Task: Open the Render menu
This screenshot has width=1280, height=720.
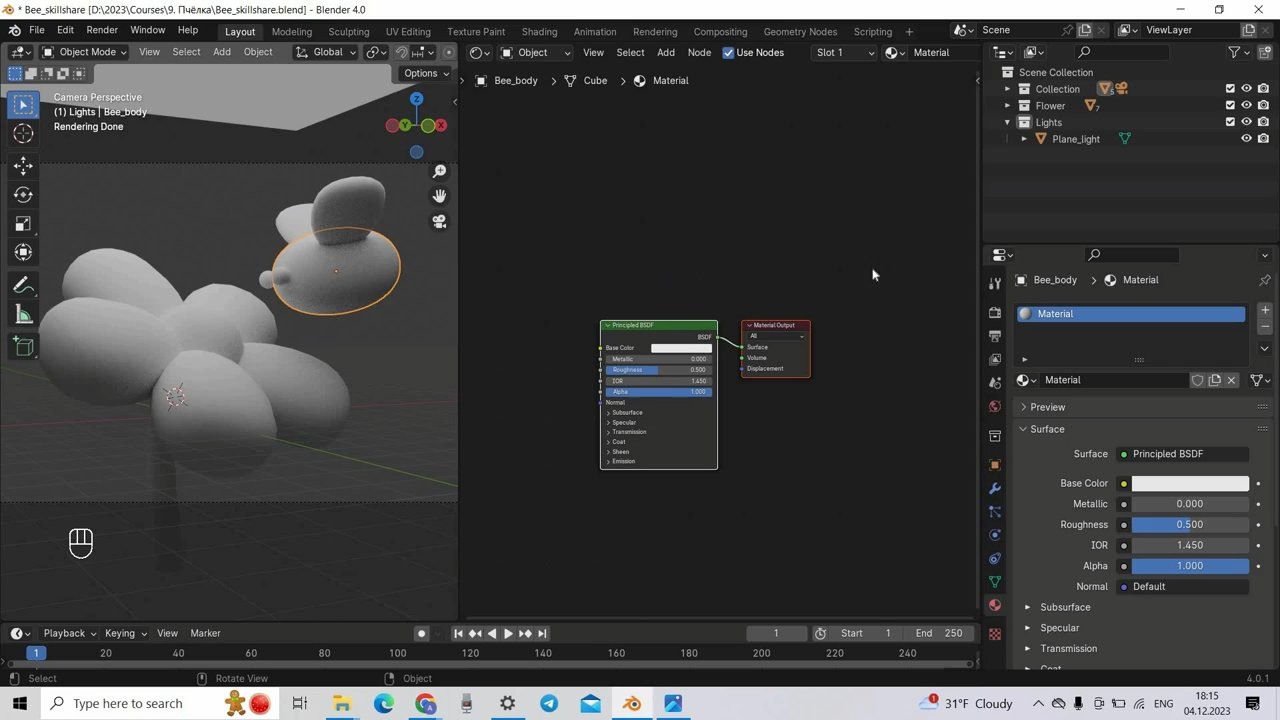Action: point(102,30)
